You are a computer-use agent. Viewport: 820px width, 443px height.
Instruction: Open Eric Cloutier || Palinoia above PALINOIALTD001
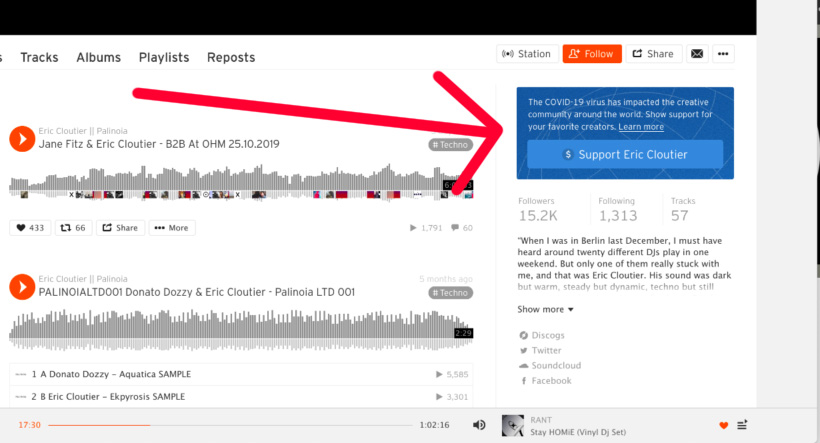[x=83, y=279]
